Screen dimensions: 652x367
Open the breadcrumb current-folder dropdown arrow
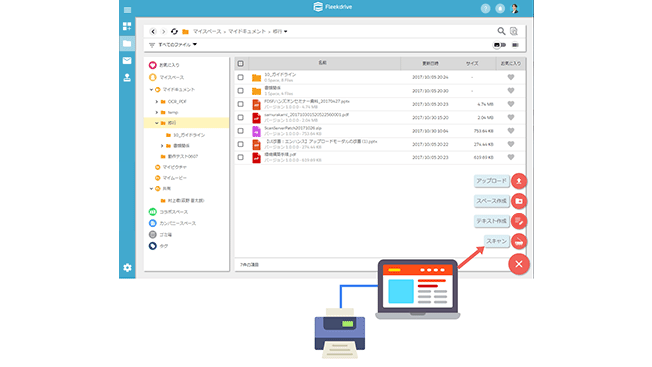(x=286, y=32)
